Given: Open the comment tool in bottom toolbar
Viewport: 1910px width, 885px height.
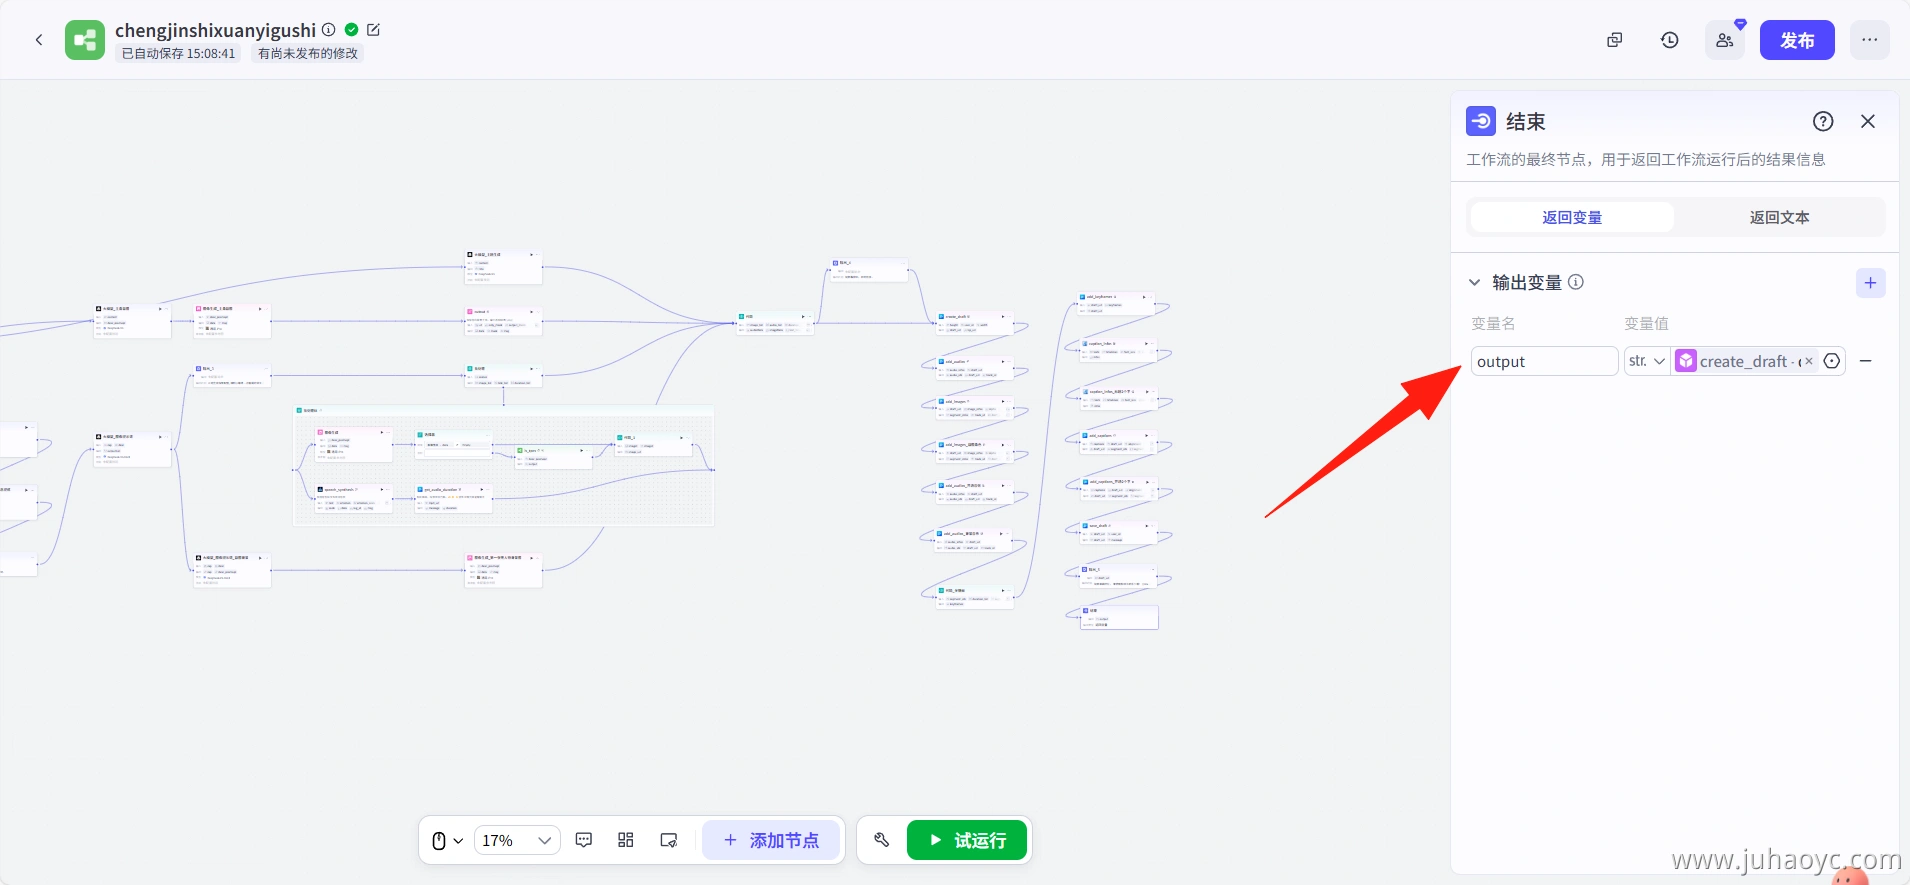Looking at the screenshot, I should point(584,840).
